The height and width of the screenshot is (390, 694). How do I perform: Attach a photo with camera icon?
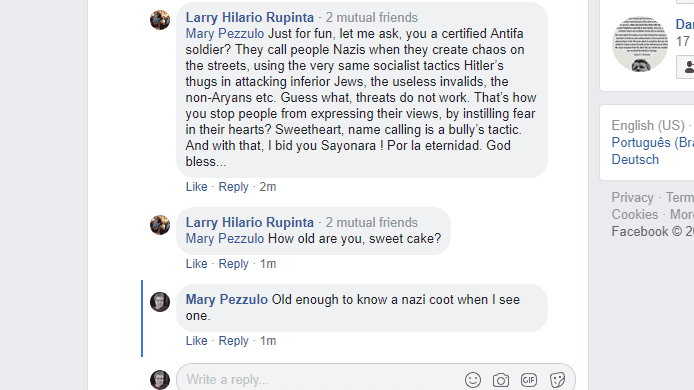tap(501, 380)
